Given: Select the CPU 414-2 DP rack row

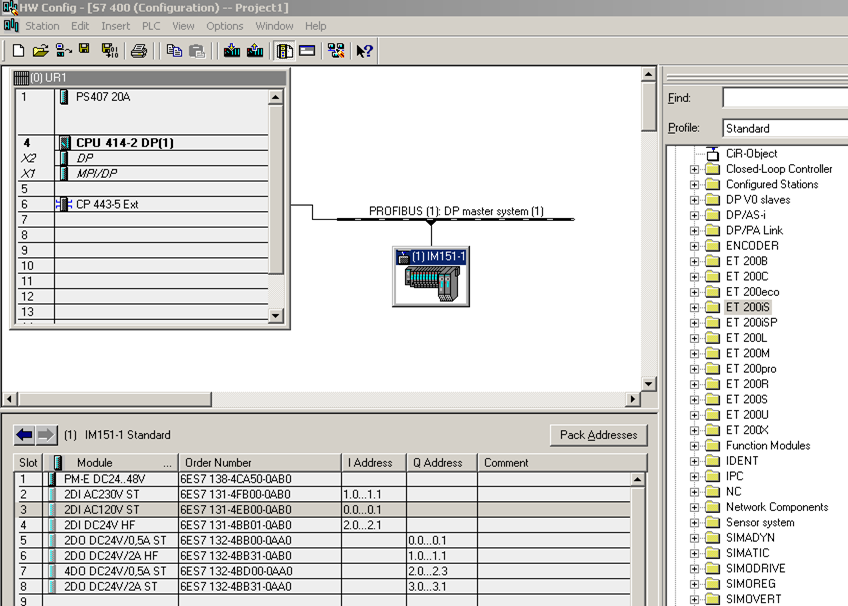Looking at the screenshot, I should 125,143.
